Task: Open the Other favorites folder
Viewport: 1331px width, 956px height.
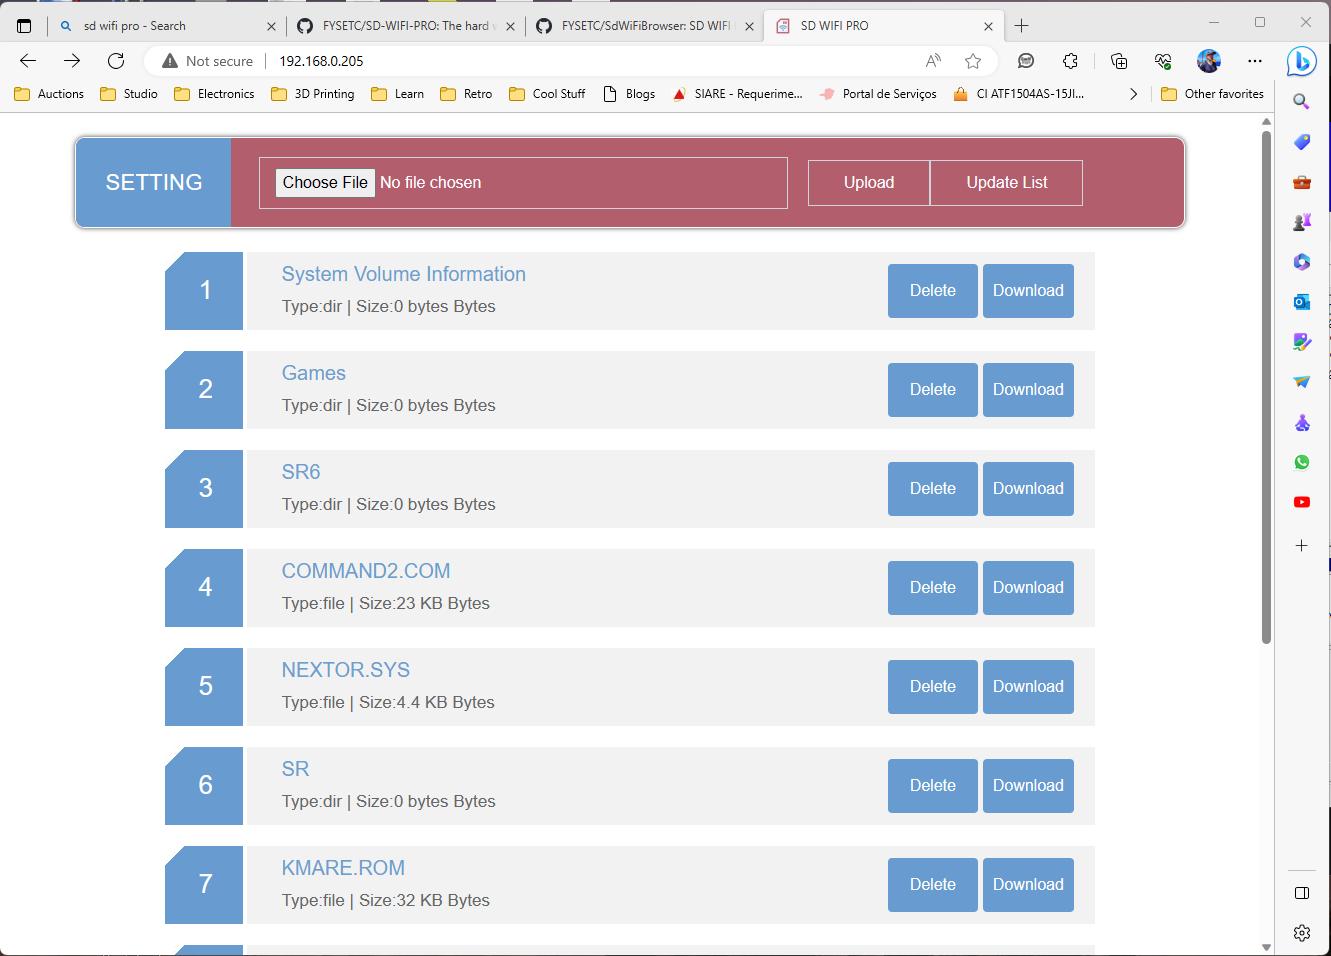Action: point(1212,94)
